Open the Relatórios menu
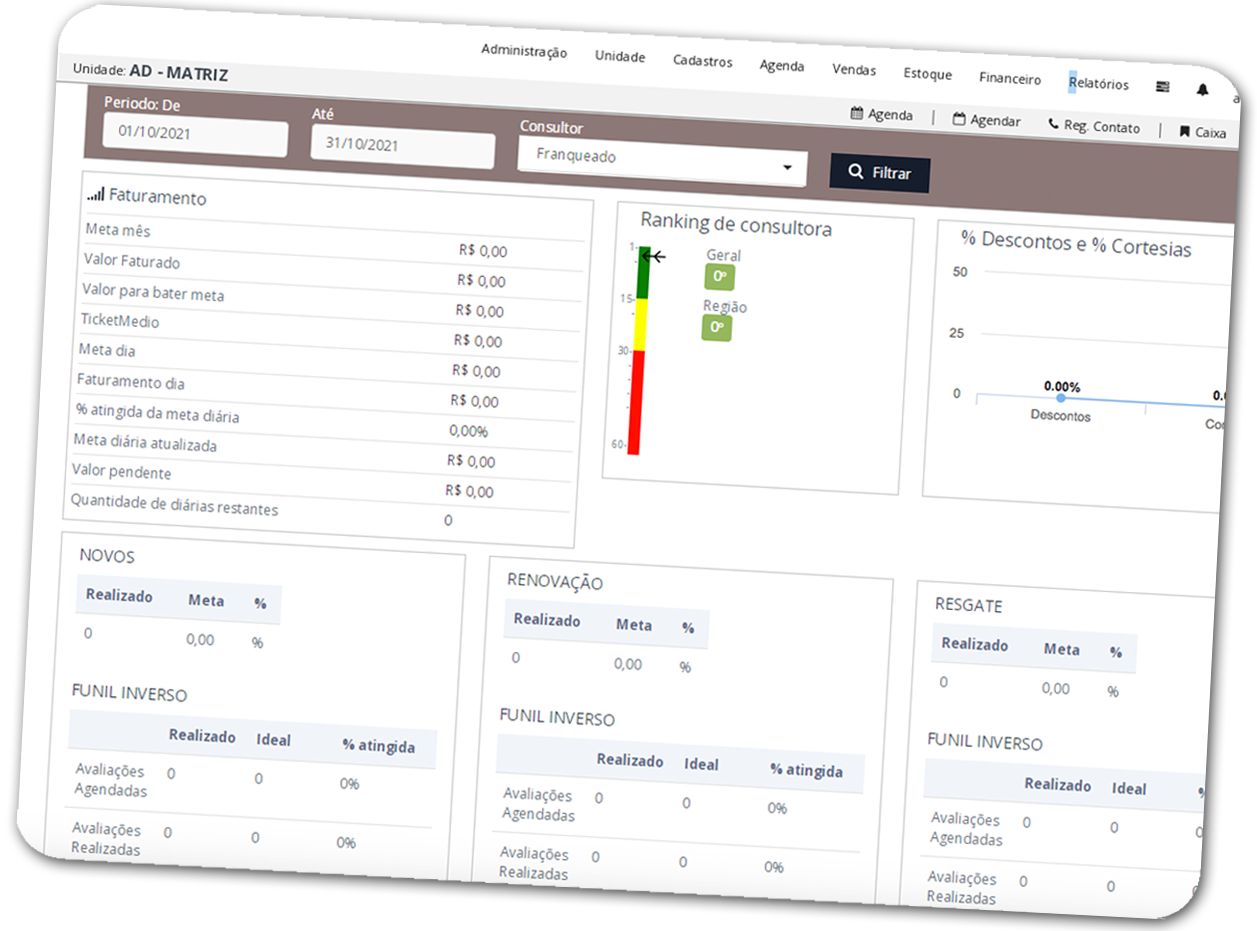This screenshot has width=1257, height=931. pyautogui.click(x=1098, y=84)
